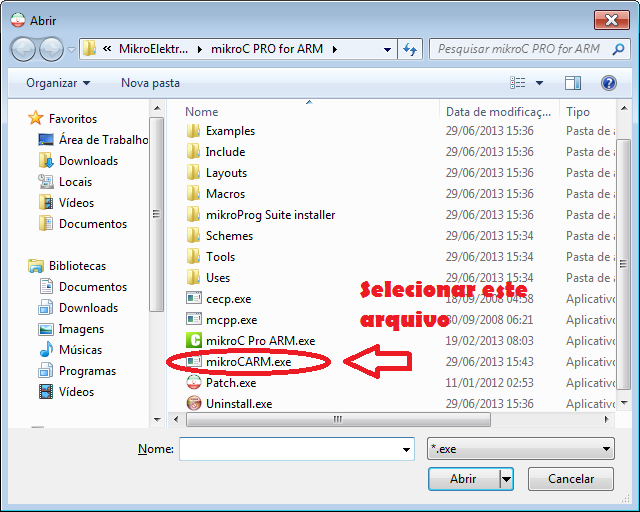This screenshot has height=512, width=640.
Task: Select the Uses folder row
Action: [218, 278]
